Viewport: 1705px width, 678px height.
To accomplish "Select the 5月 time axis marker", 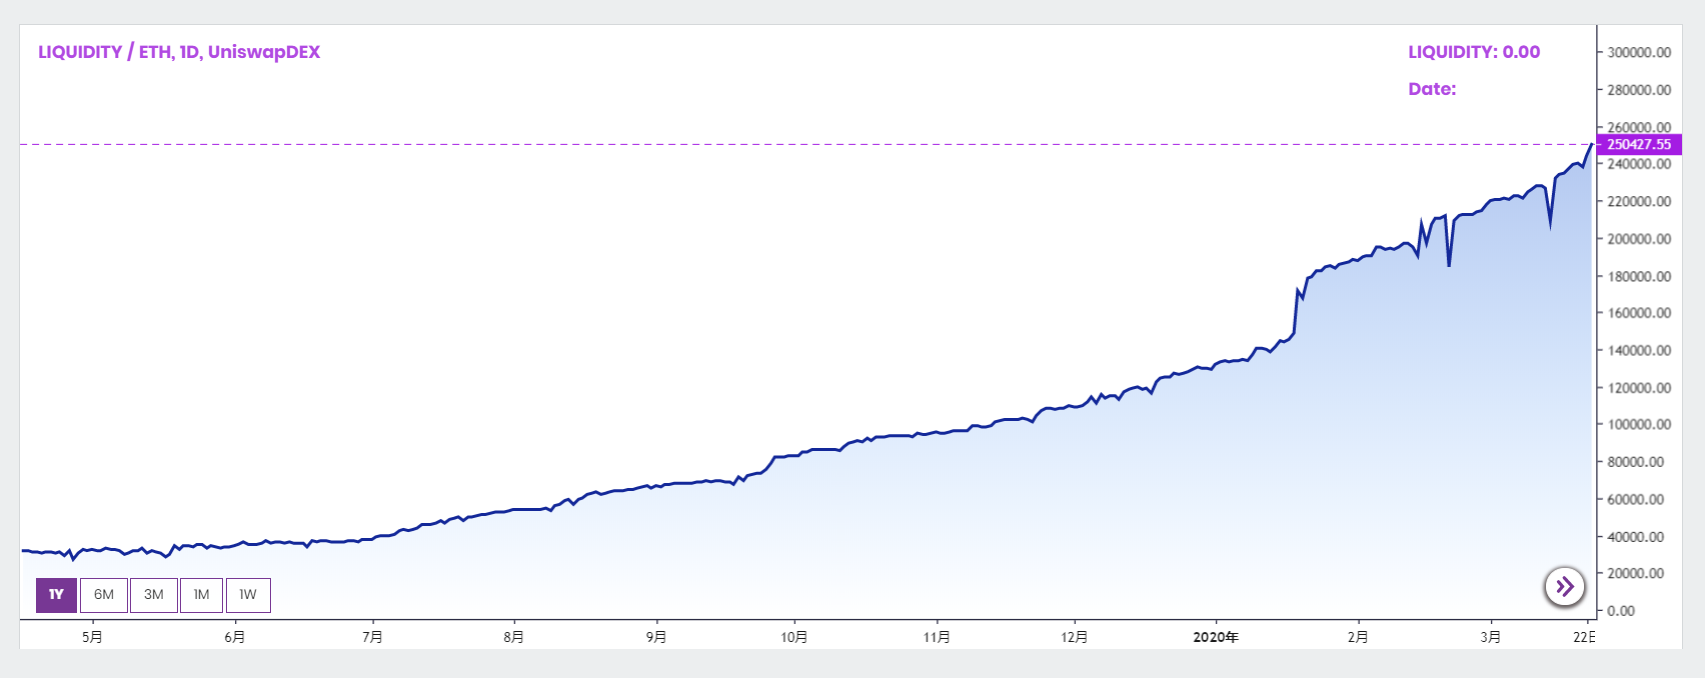I will tap(92, 637).
